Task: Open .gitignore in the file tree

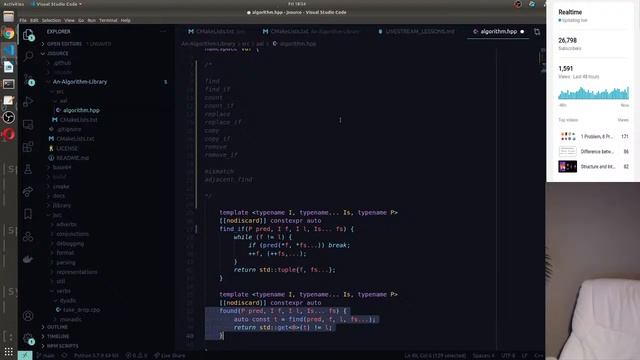Action: pos(69,129)
